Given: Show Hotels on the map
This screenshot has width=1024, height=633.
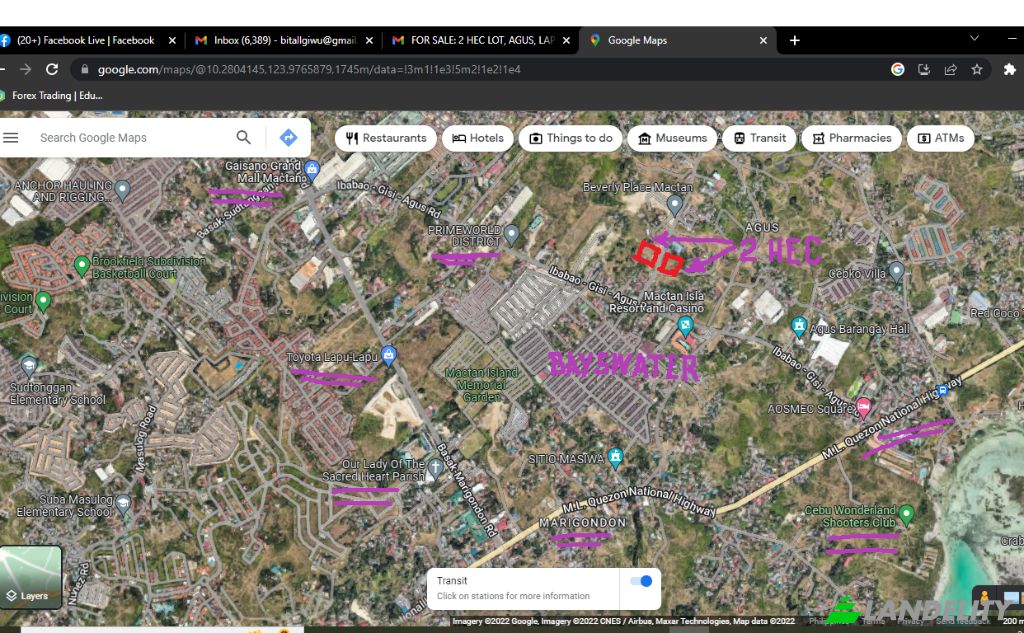Looking at the screenshot, I should tap(478, 138).
